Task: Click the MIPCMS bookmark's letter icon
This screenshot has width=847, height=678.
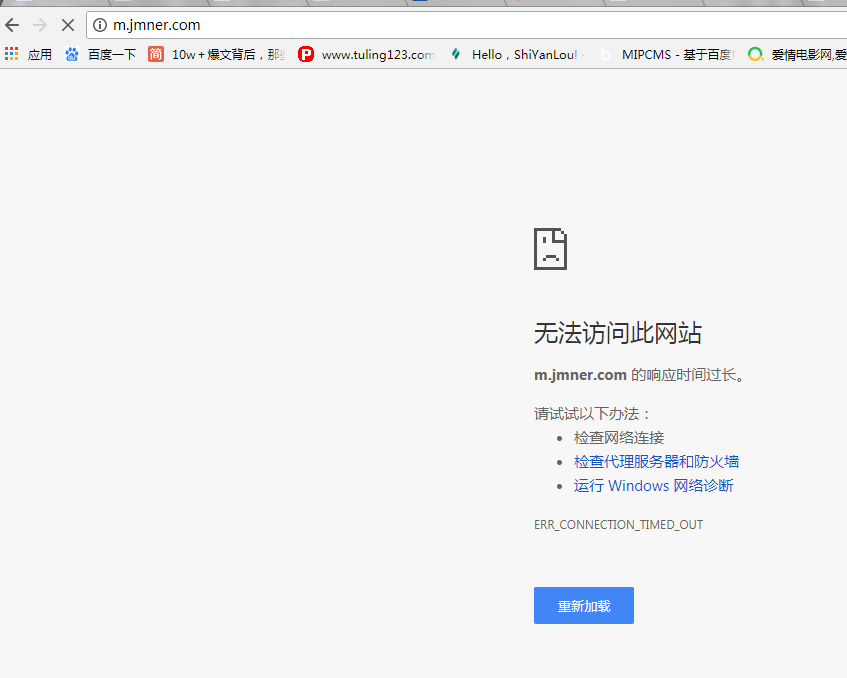Action: click(x=607, y=54)
